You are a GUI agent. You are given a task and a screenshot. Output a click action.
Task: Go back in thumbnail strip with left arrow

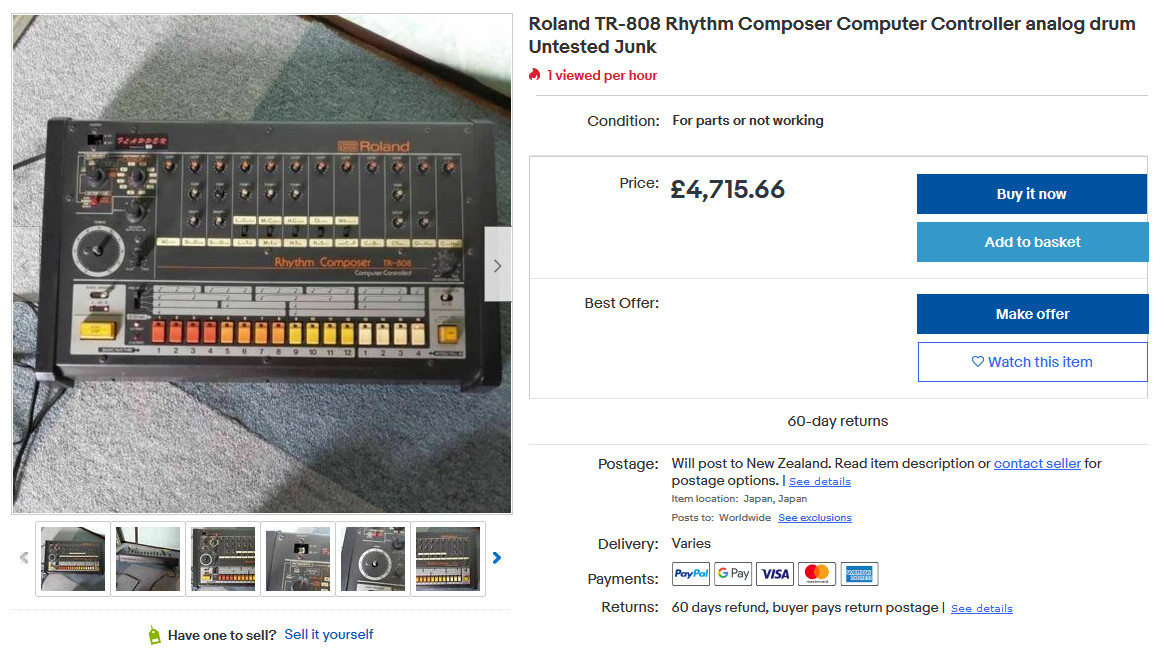click(x=24, y=557)
